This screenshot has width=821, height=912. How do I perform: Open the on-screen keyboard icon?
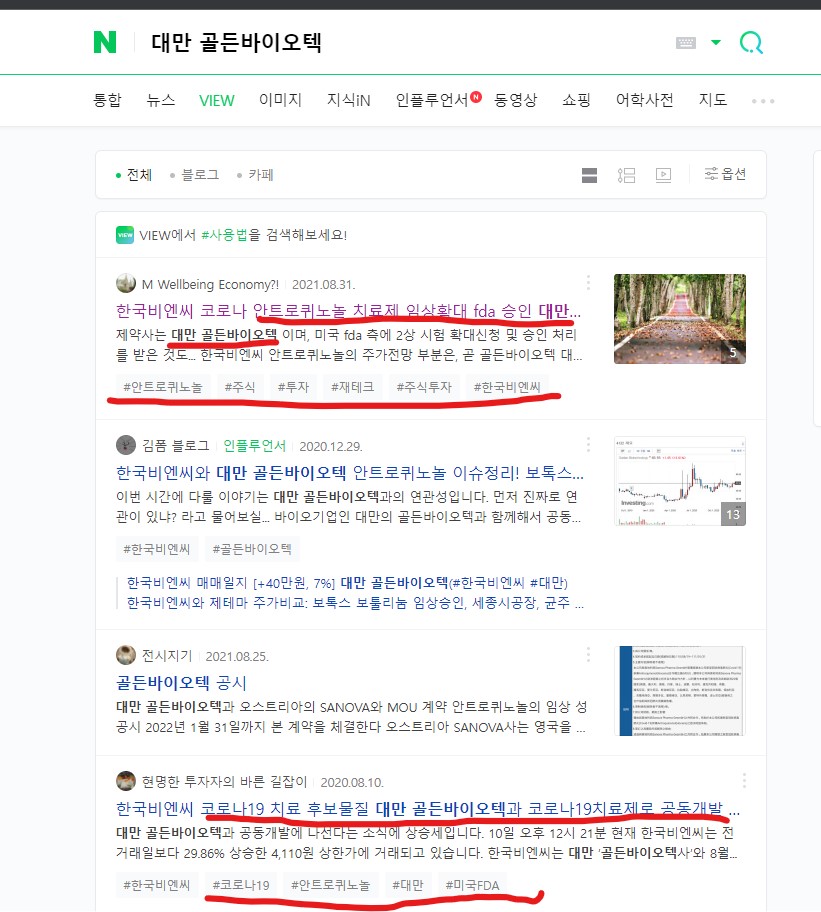tap(686, 42)
